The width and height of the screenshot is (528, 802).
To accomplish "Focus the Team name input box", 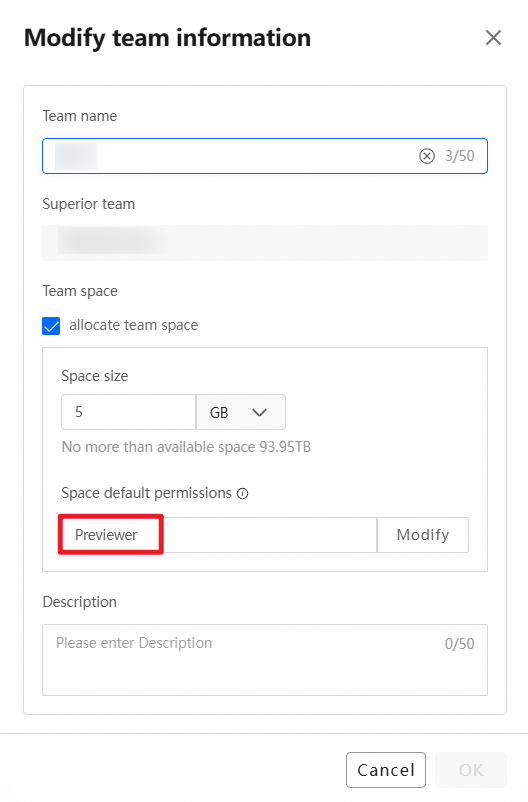I will pos(265,156).
